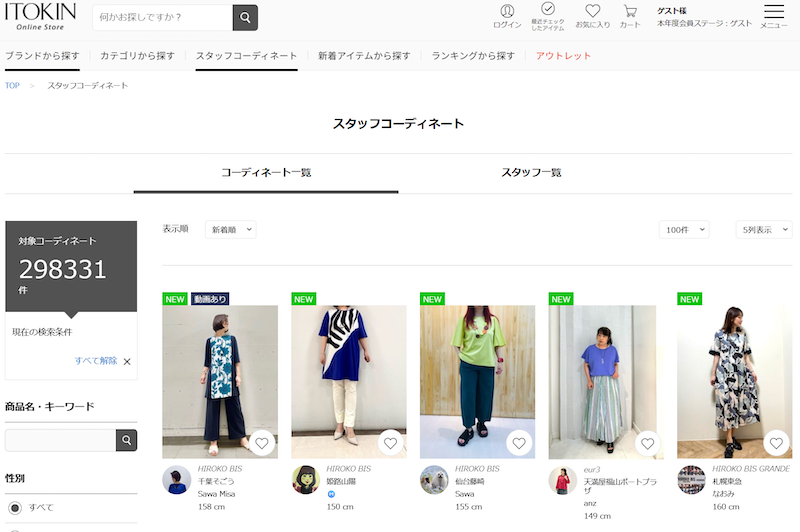This screenshot has height=532, width=800.
Task: Click the なおみ staff avatar
Action: (x=691, y=480)
